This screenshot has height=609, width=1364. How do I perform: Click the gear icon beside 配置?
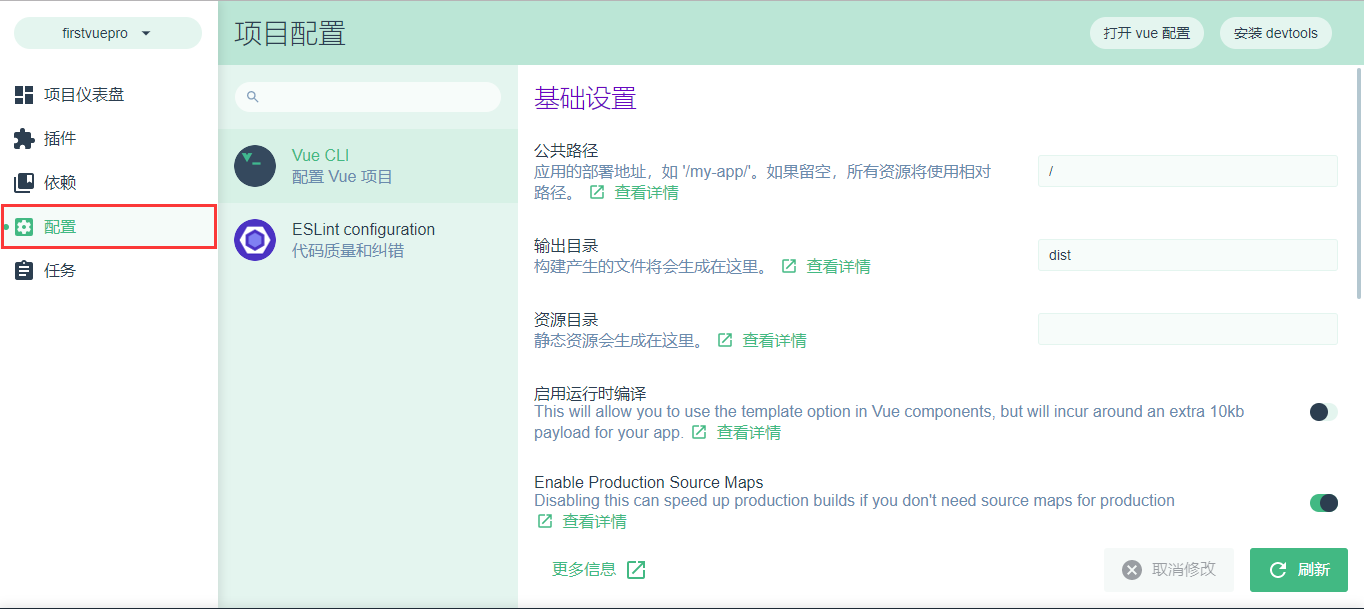click(24, 227)
